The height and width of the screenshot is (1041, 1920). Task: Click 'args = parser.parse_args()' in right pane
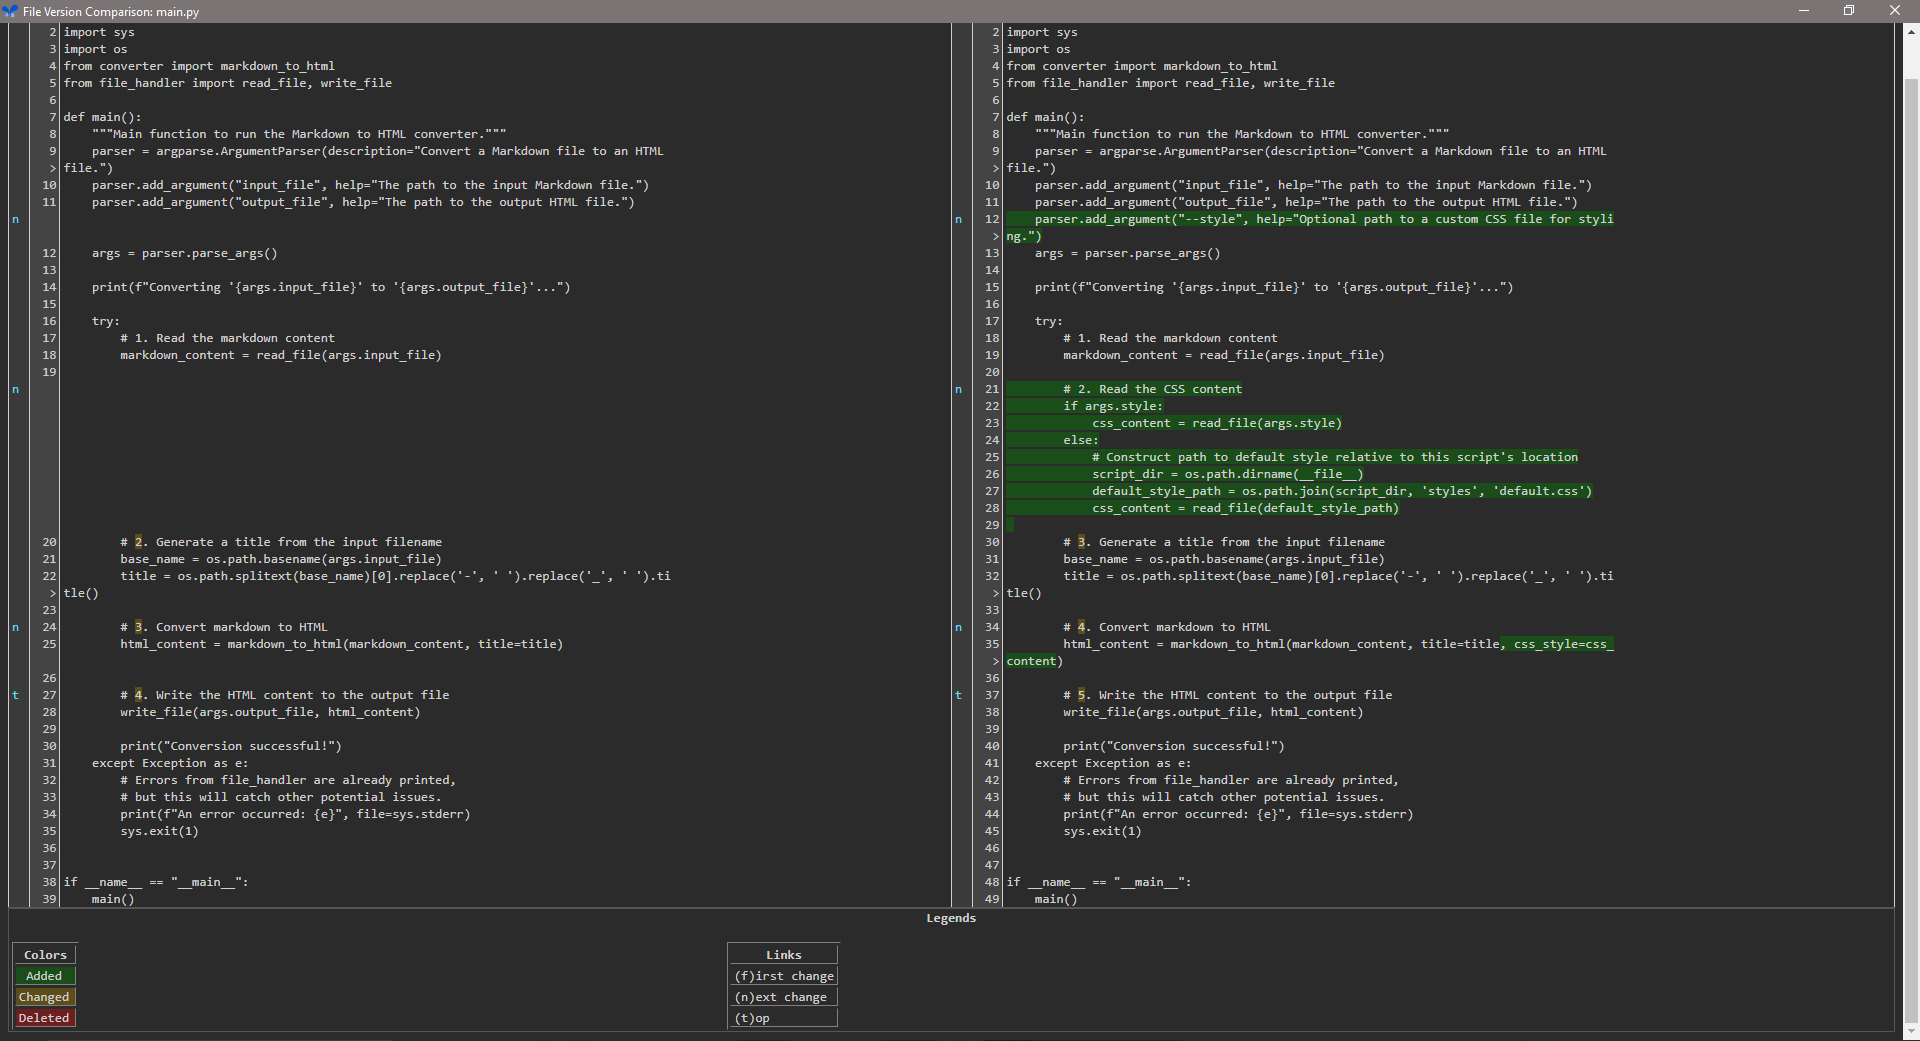[x=1128, y=254]
